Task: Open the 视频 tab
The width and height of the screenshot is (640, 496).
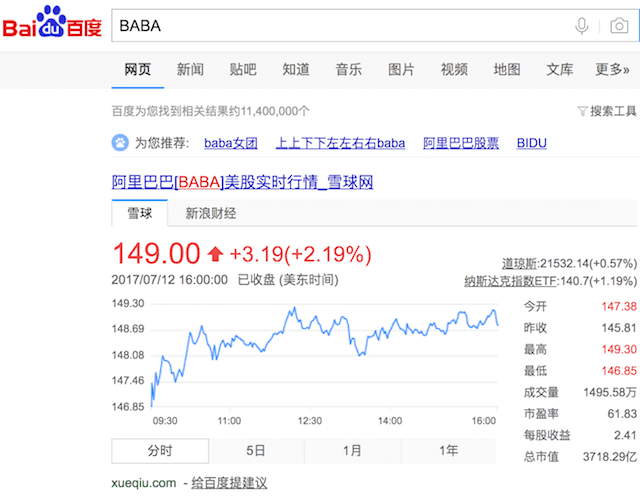Action: click(454, 69)
